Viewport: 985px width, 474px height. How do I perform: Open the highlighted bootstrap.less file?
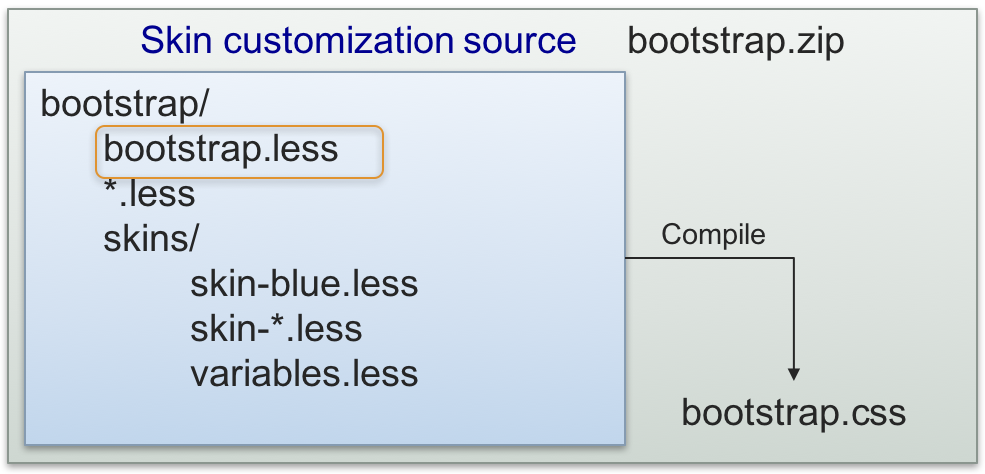[x=221, y=150]
